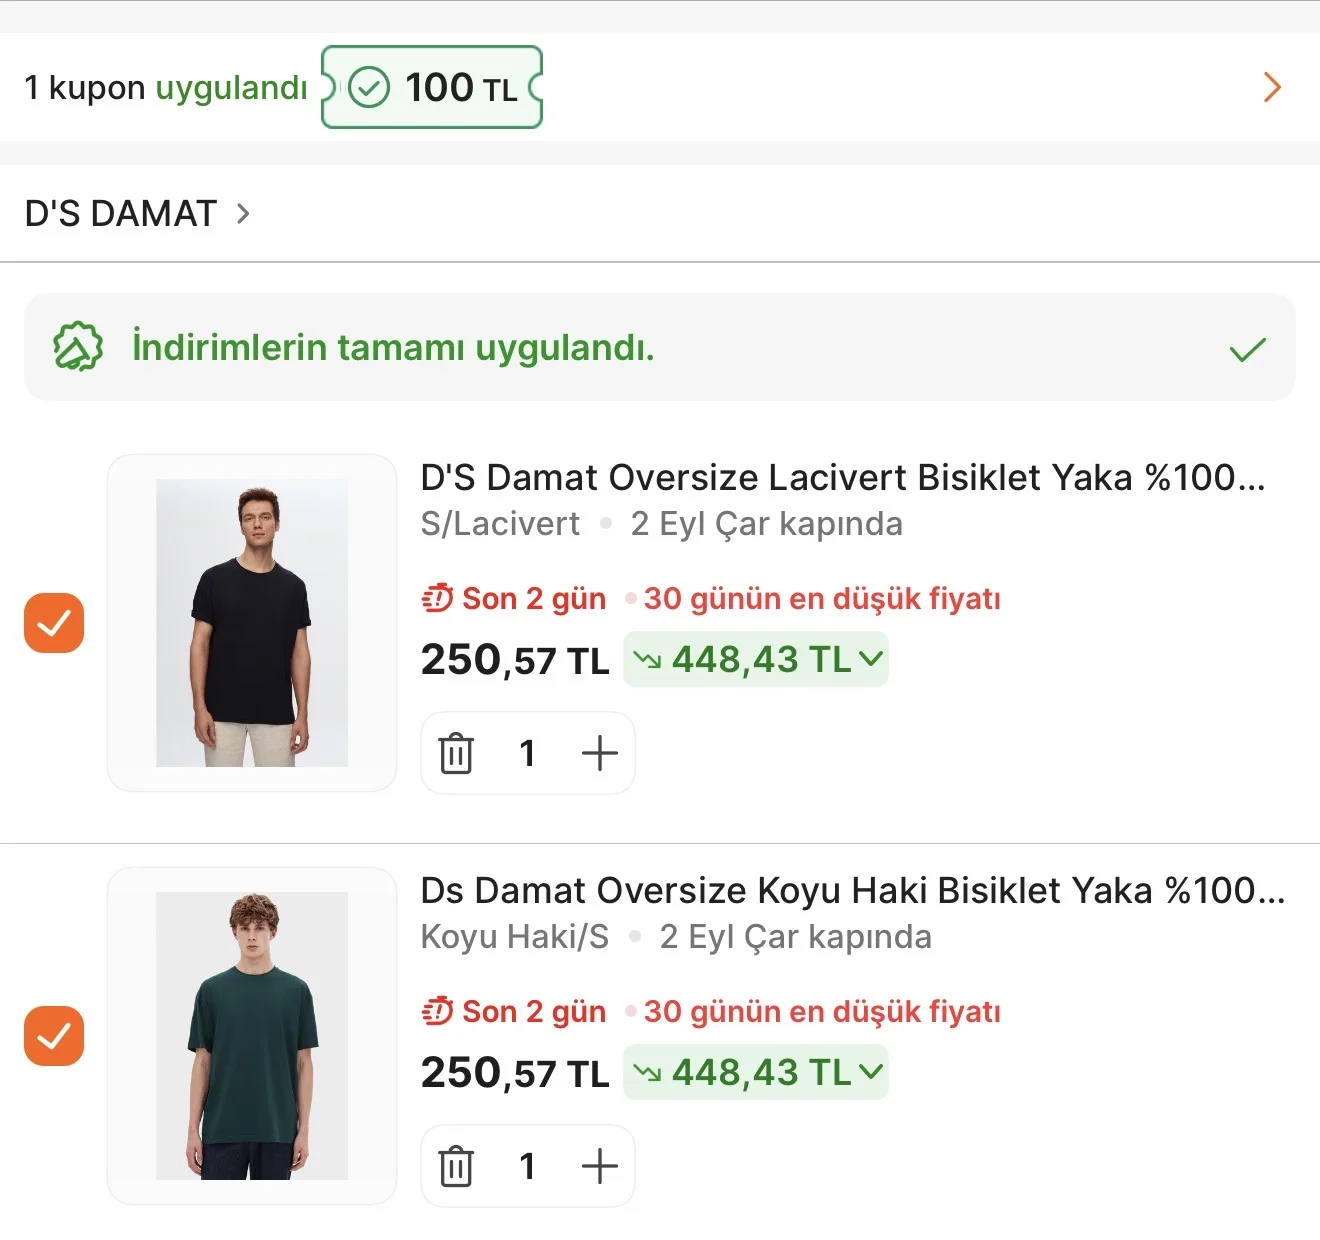The height and width of the screenshot is (1240, 1320).
Task: Expand 448,43 TL price details for Koyu Haki
Action: point(756,1072)
